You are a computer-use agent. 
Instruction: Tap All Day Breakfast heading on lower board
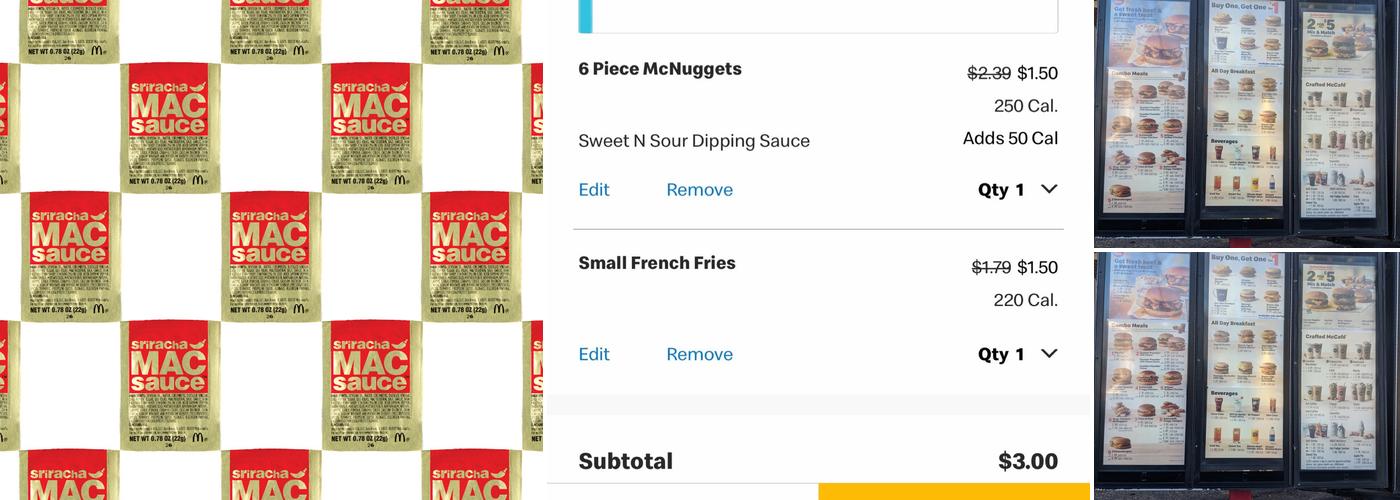pyautogui.click(x=1233, y=322)
